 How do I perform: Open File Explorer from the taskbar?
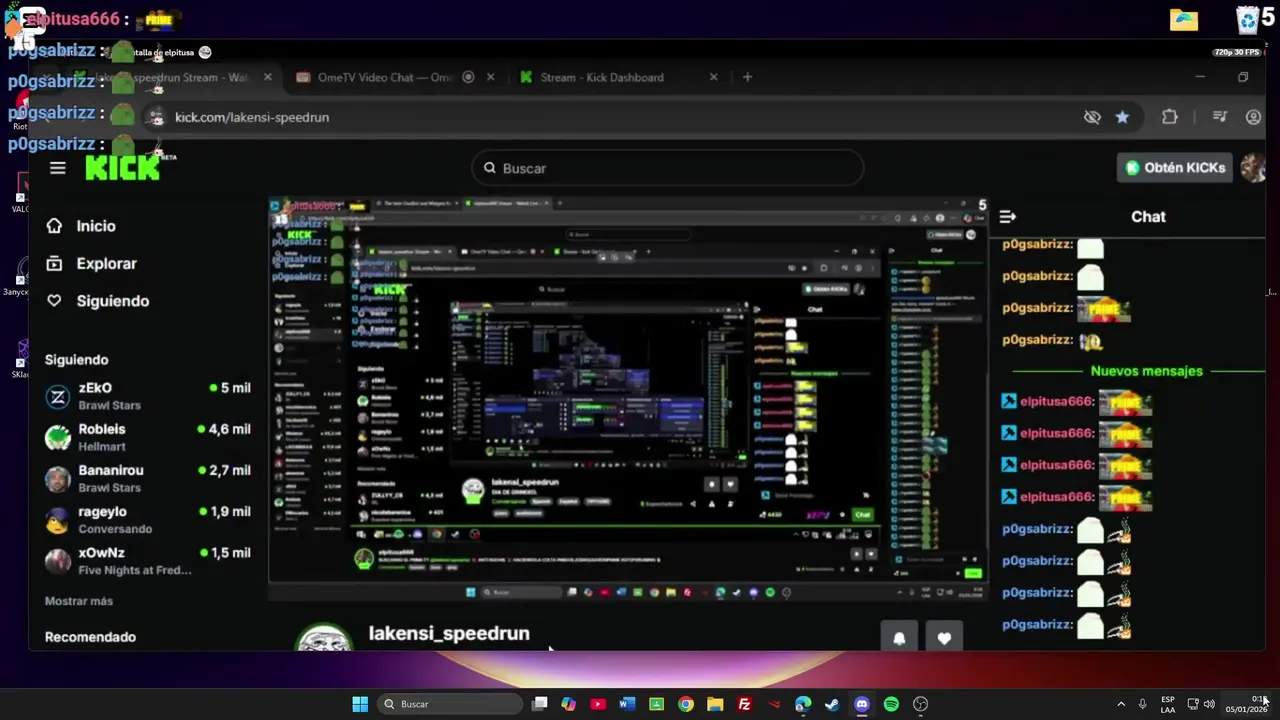pyautogui.click(x=715, y=704)
